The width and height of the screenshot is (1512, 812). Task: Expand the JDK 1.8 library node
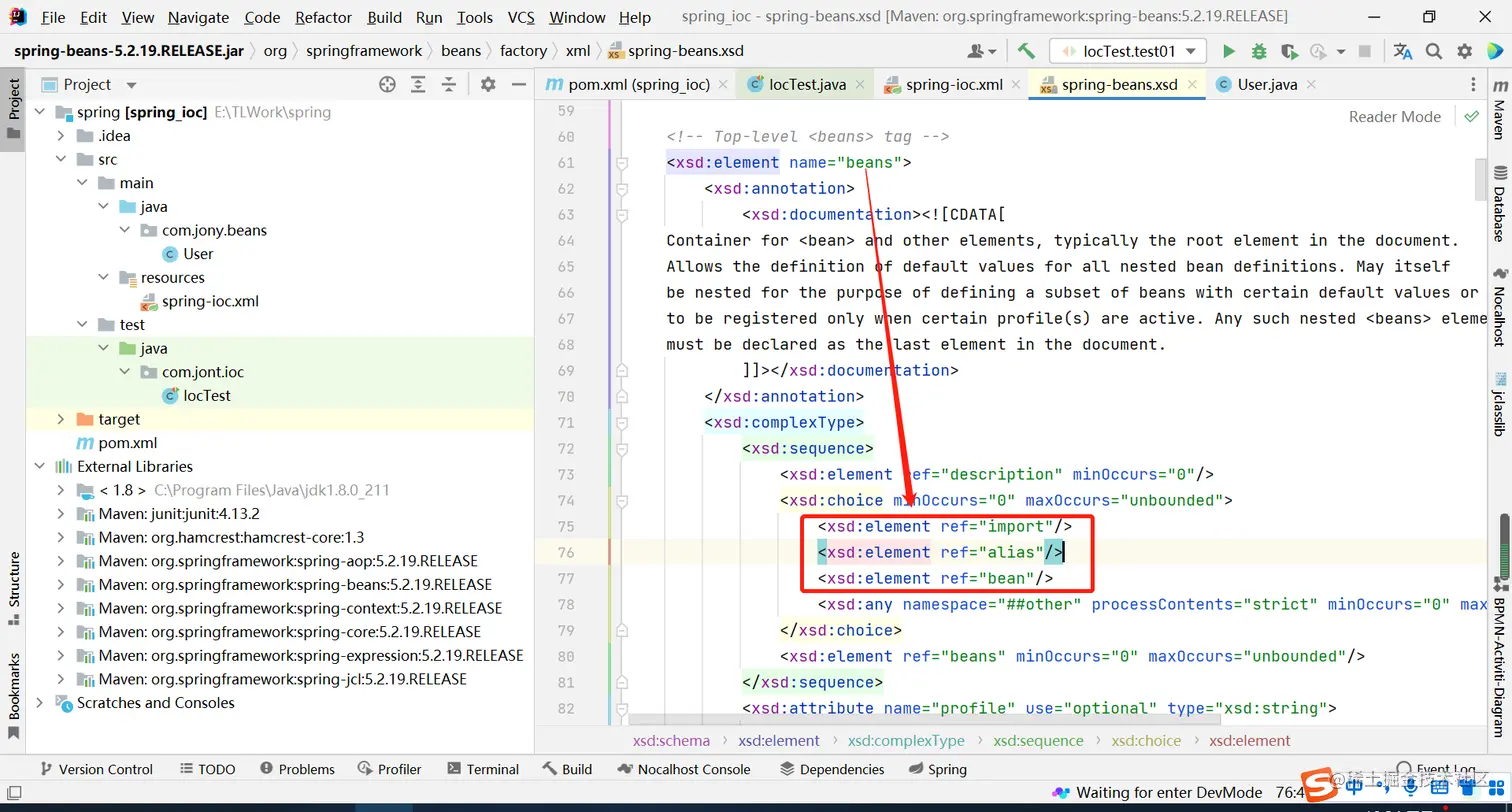[x=61, y=491]
